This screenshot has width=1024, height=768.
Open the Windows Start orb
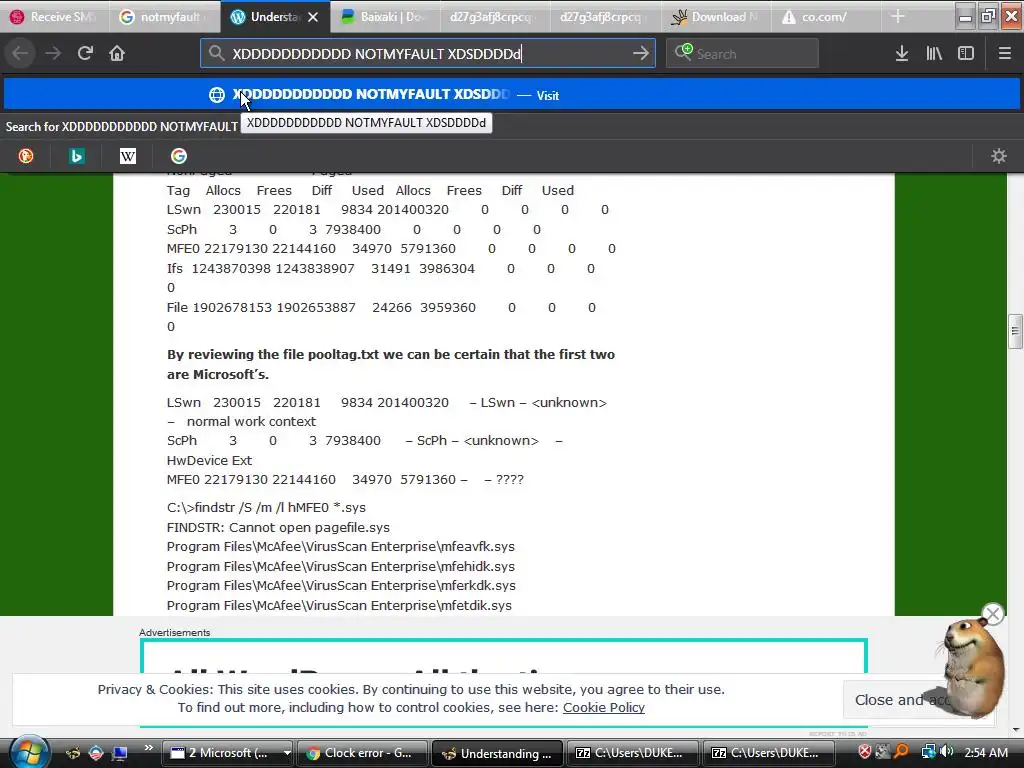[x=28, y=752]
